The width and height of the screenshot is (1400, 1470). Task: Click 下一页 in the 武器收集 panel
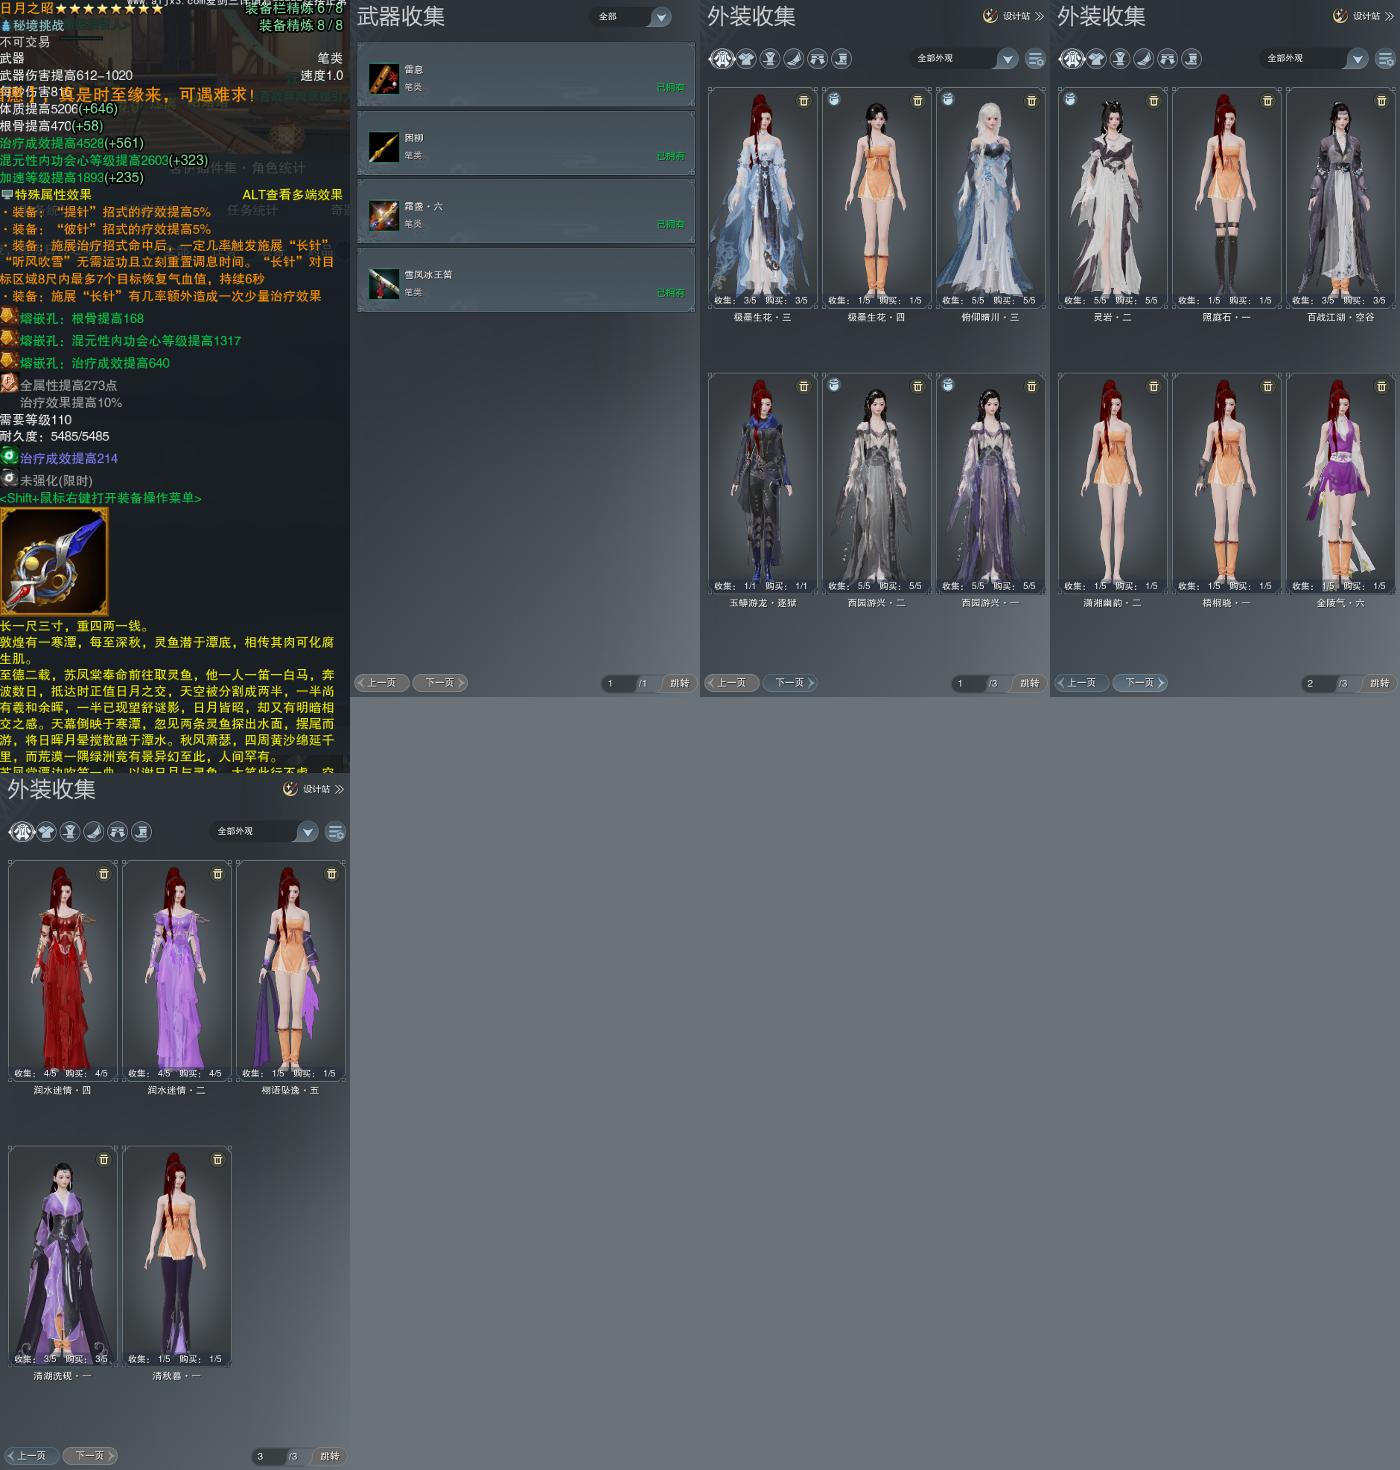(440, 683)
